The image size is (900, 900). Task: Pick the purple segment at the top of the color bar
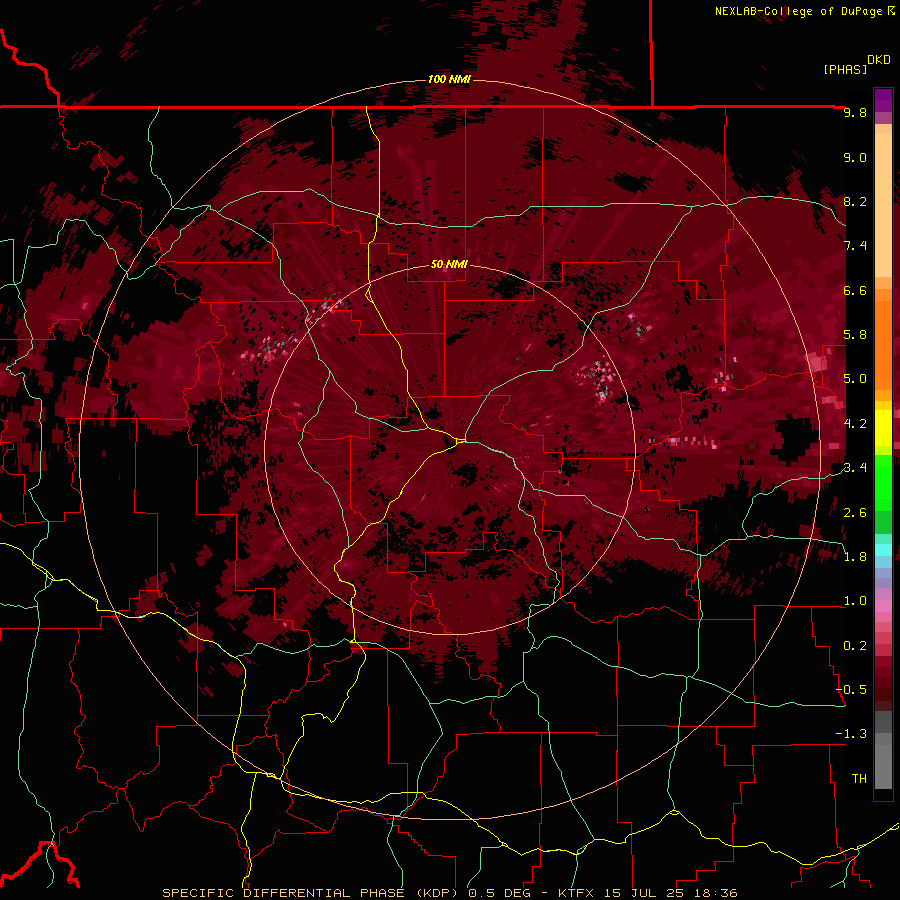pos(883,100)
